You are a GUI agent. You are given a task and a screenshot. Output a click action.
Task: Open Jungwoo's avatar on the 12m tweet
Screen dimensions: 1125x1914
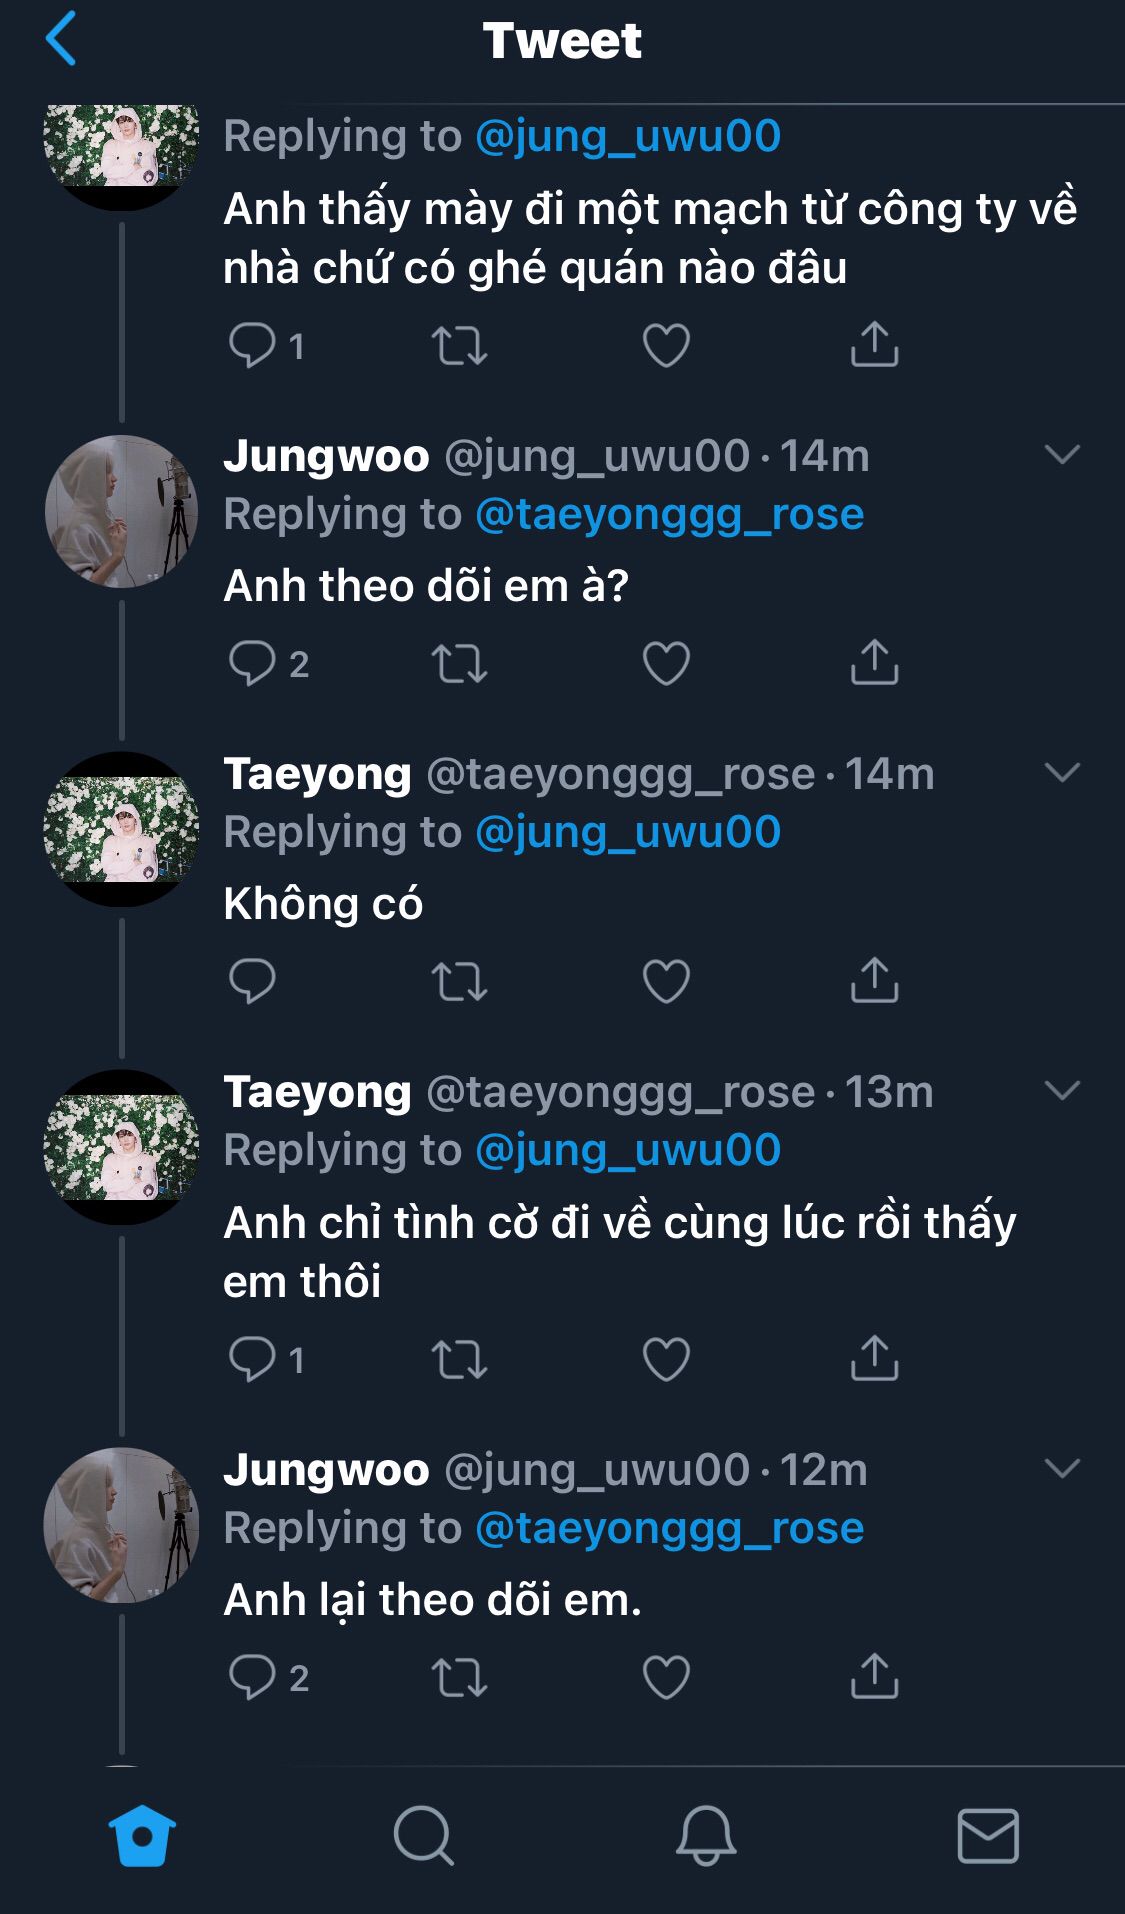point(121,1525)
